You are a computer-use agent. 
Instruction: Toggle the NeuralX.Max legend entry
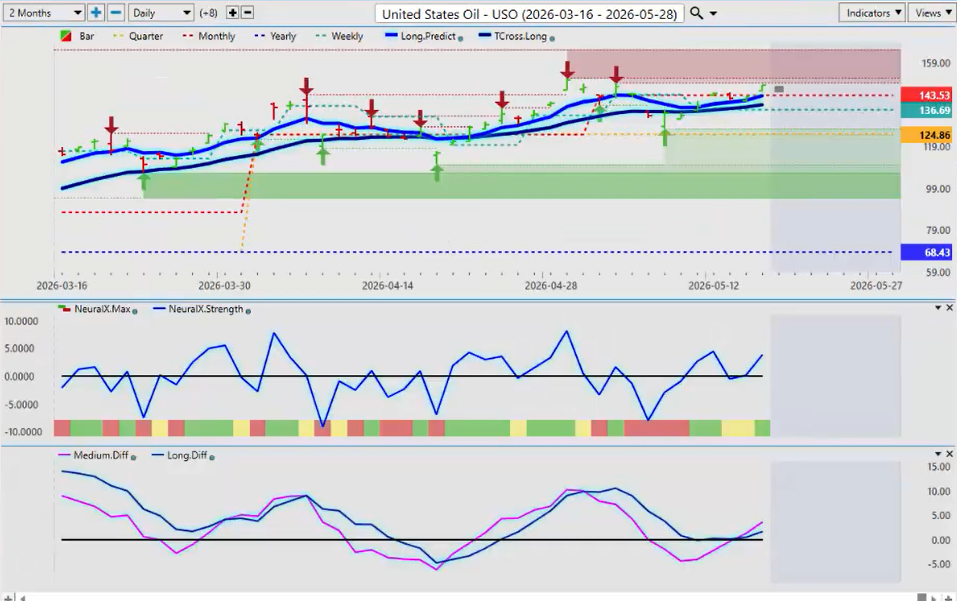point(95,309)
